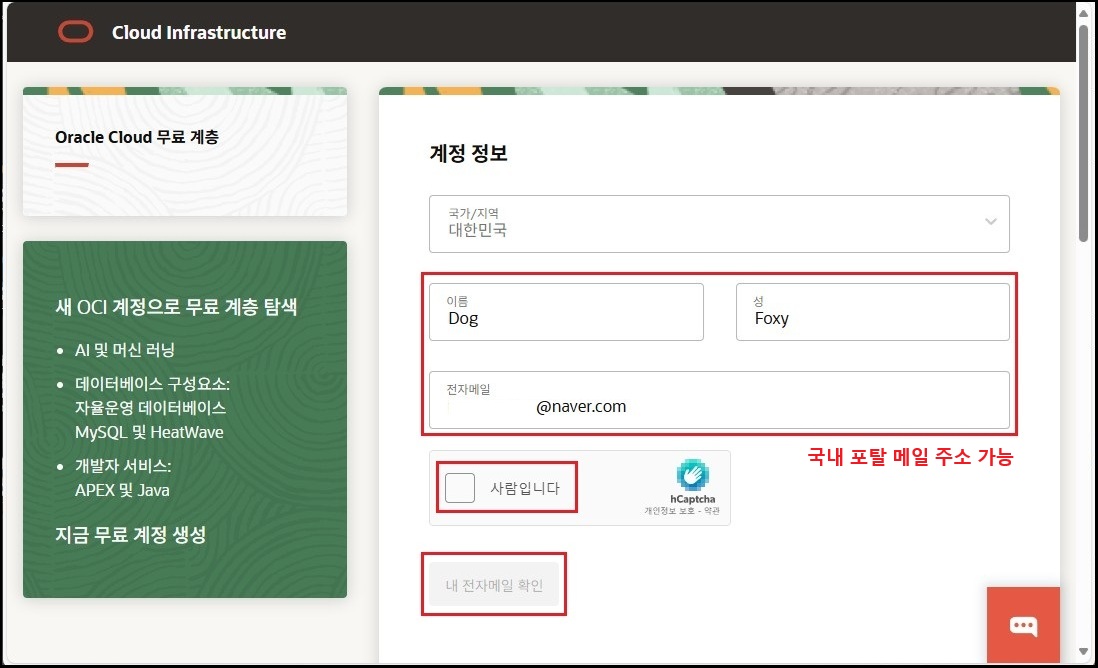Click the 전자메일 email field

pos(719,400)
